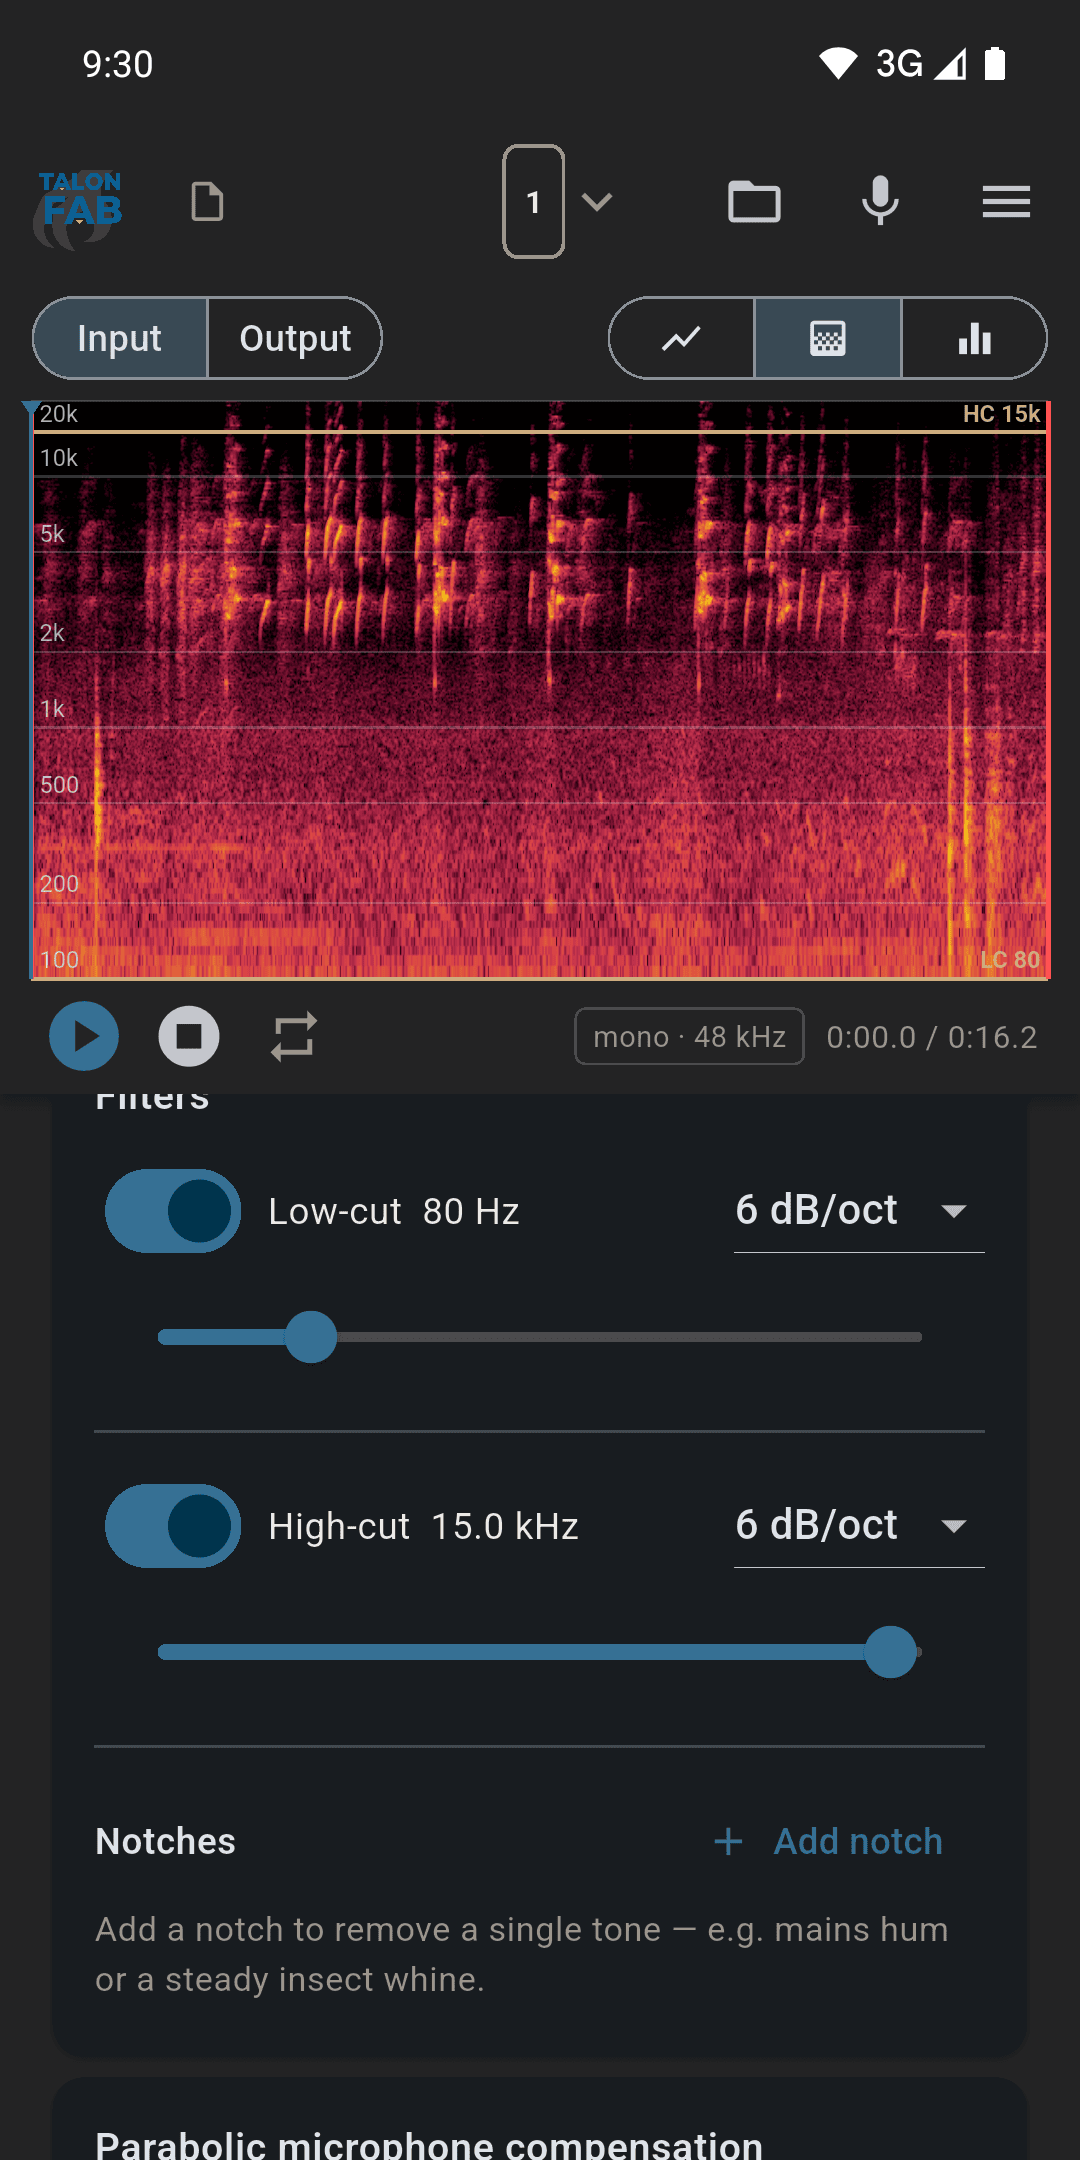Image resolution: width=1080 pixels, height=2160 pixels.
Task: Click the HC 15k marker on spectrogram
Action: [x=1001, y=414]
